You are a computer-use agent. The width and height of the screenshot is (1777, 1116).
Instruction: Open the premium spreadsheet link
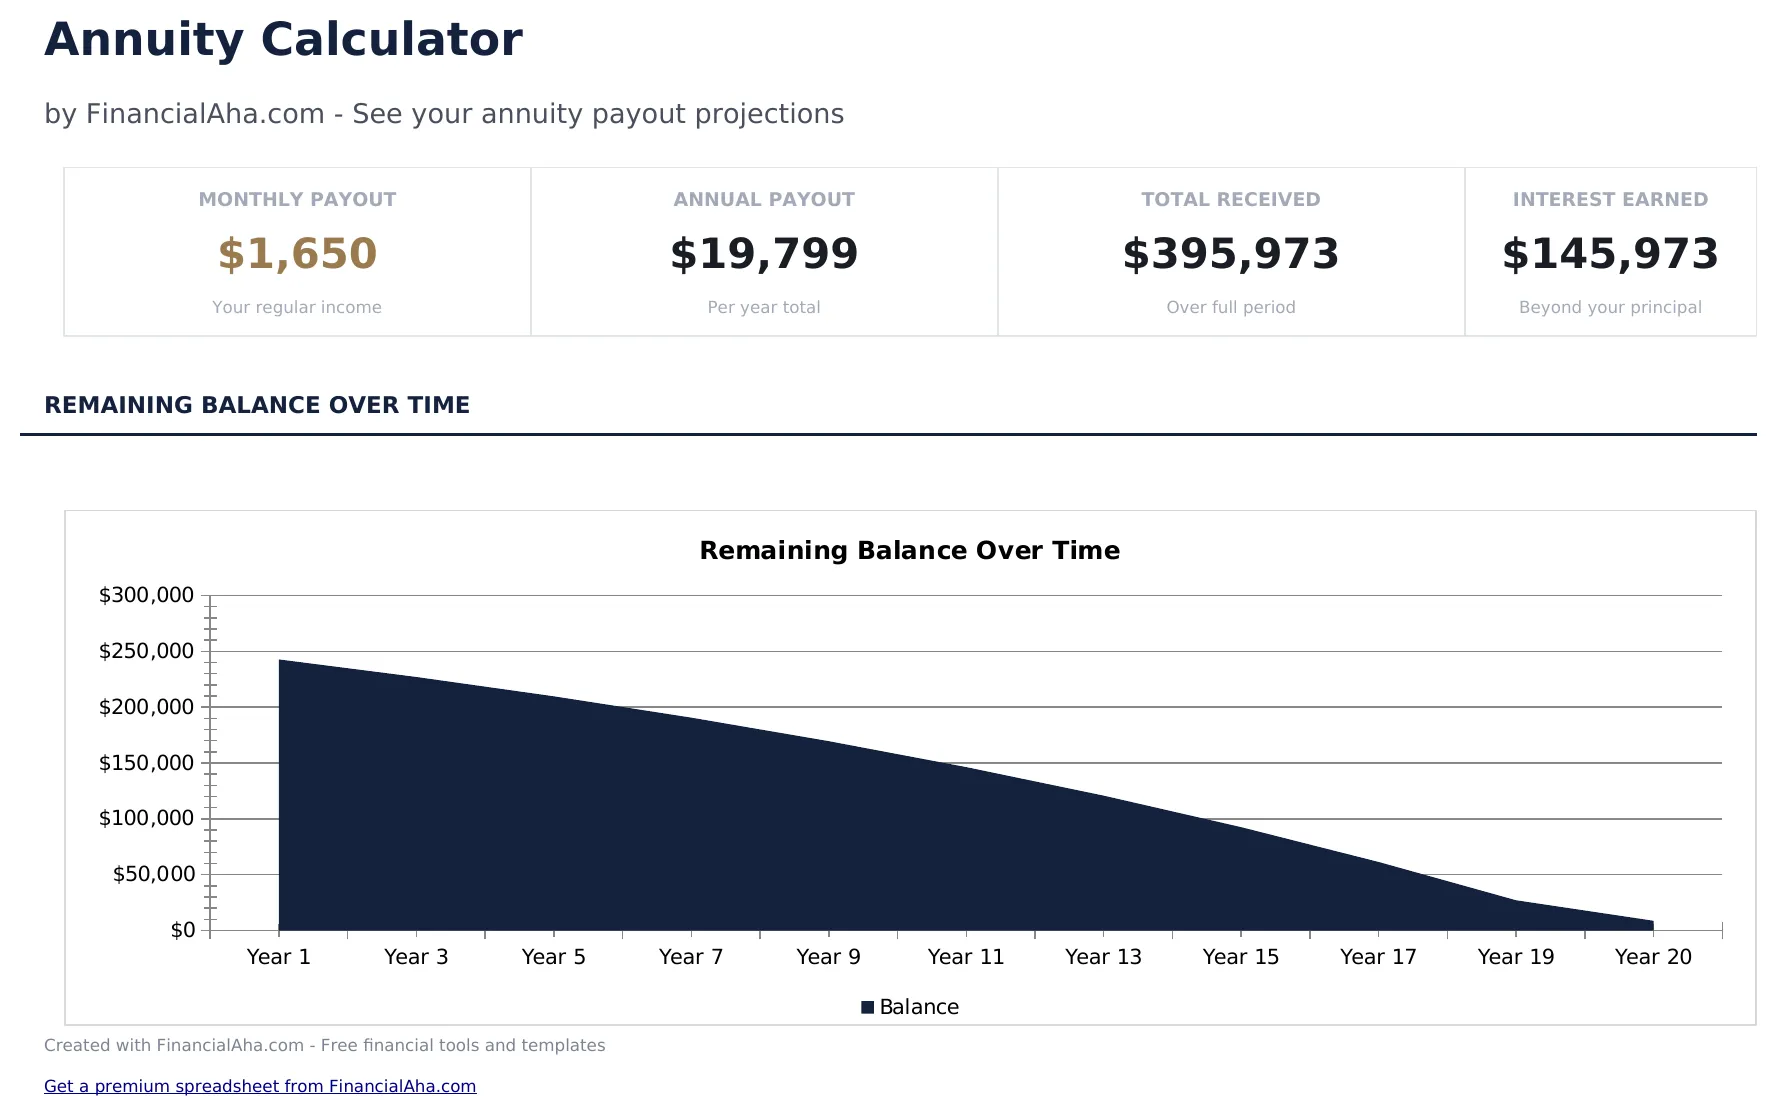(x=260, y=1086)
